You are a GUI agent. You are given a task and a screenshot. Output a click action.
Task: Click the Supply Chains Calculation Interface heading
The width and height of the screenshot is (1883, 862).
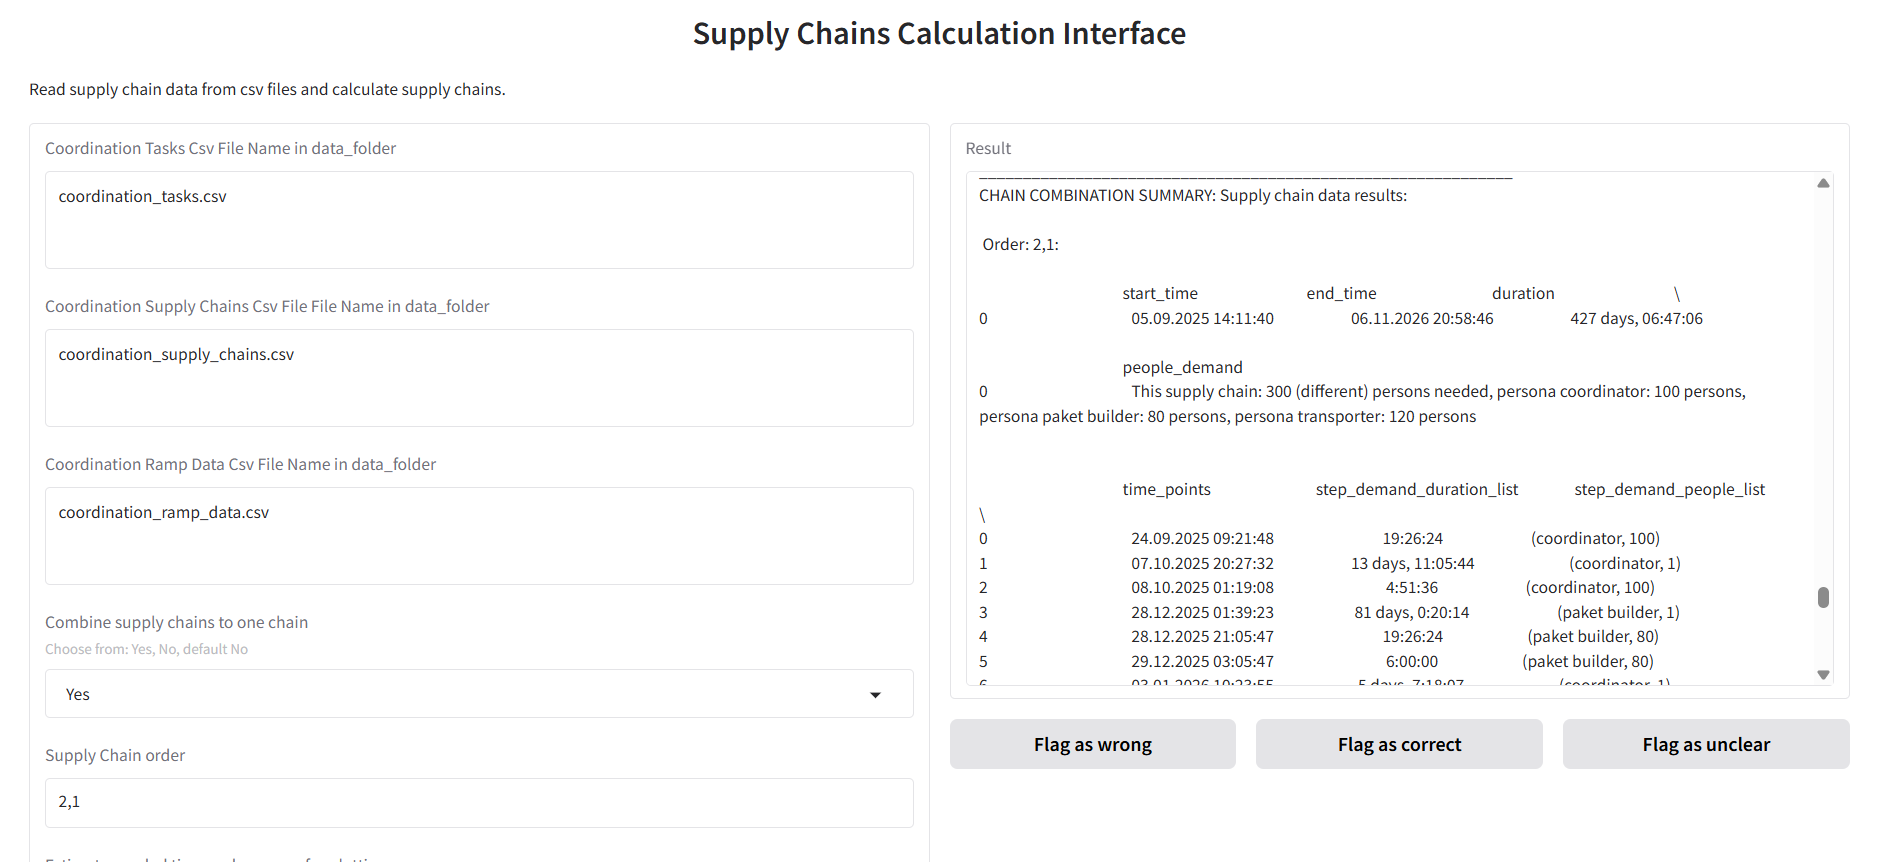[939, 34]
